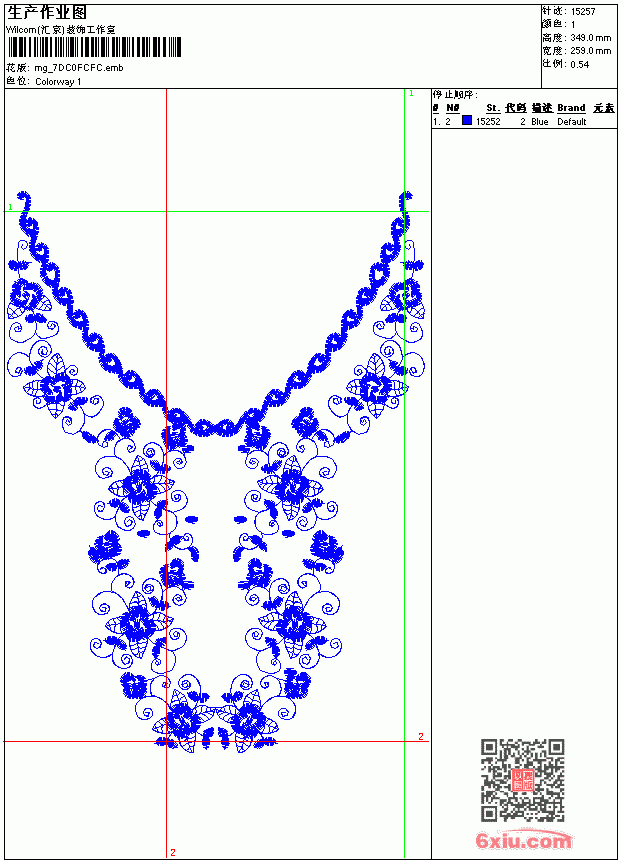Click the red seal in QR code center
This screenshot has height=860, width=620.
click(x=523, y=780)
